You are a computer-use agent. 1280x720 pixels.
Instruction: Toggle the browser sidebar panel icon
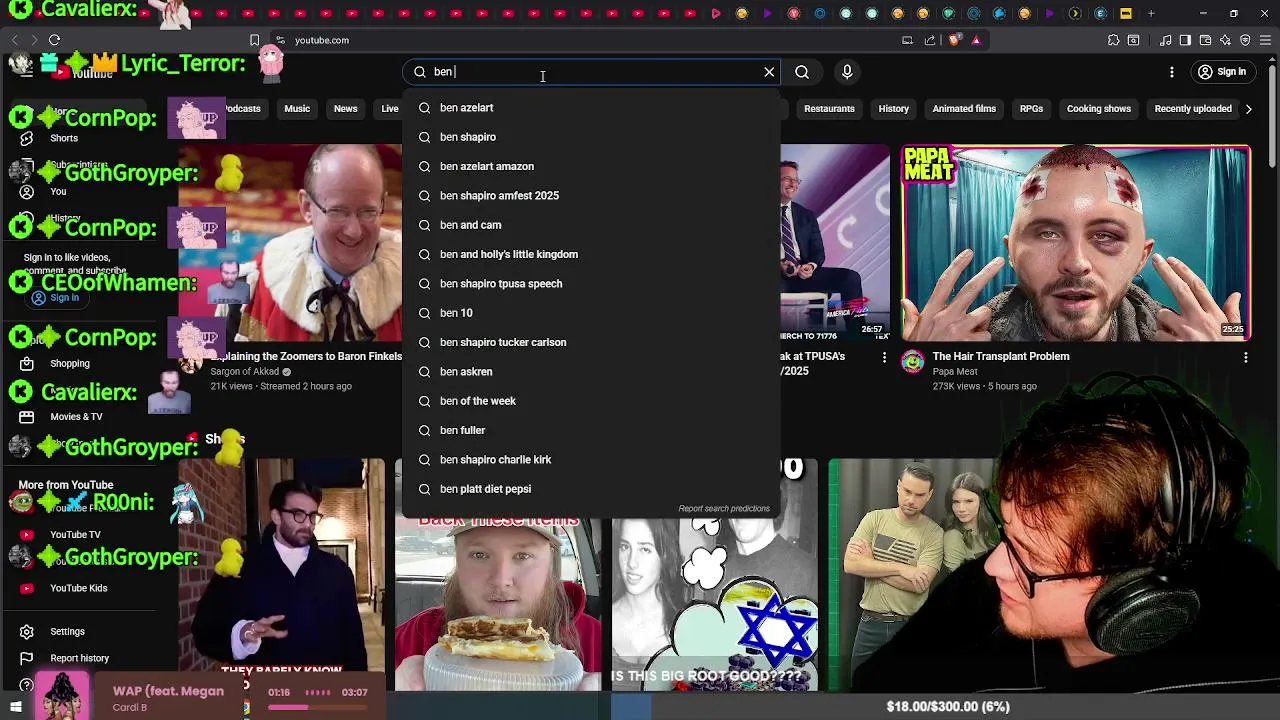[x=1185, y=40]
